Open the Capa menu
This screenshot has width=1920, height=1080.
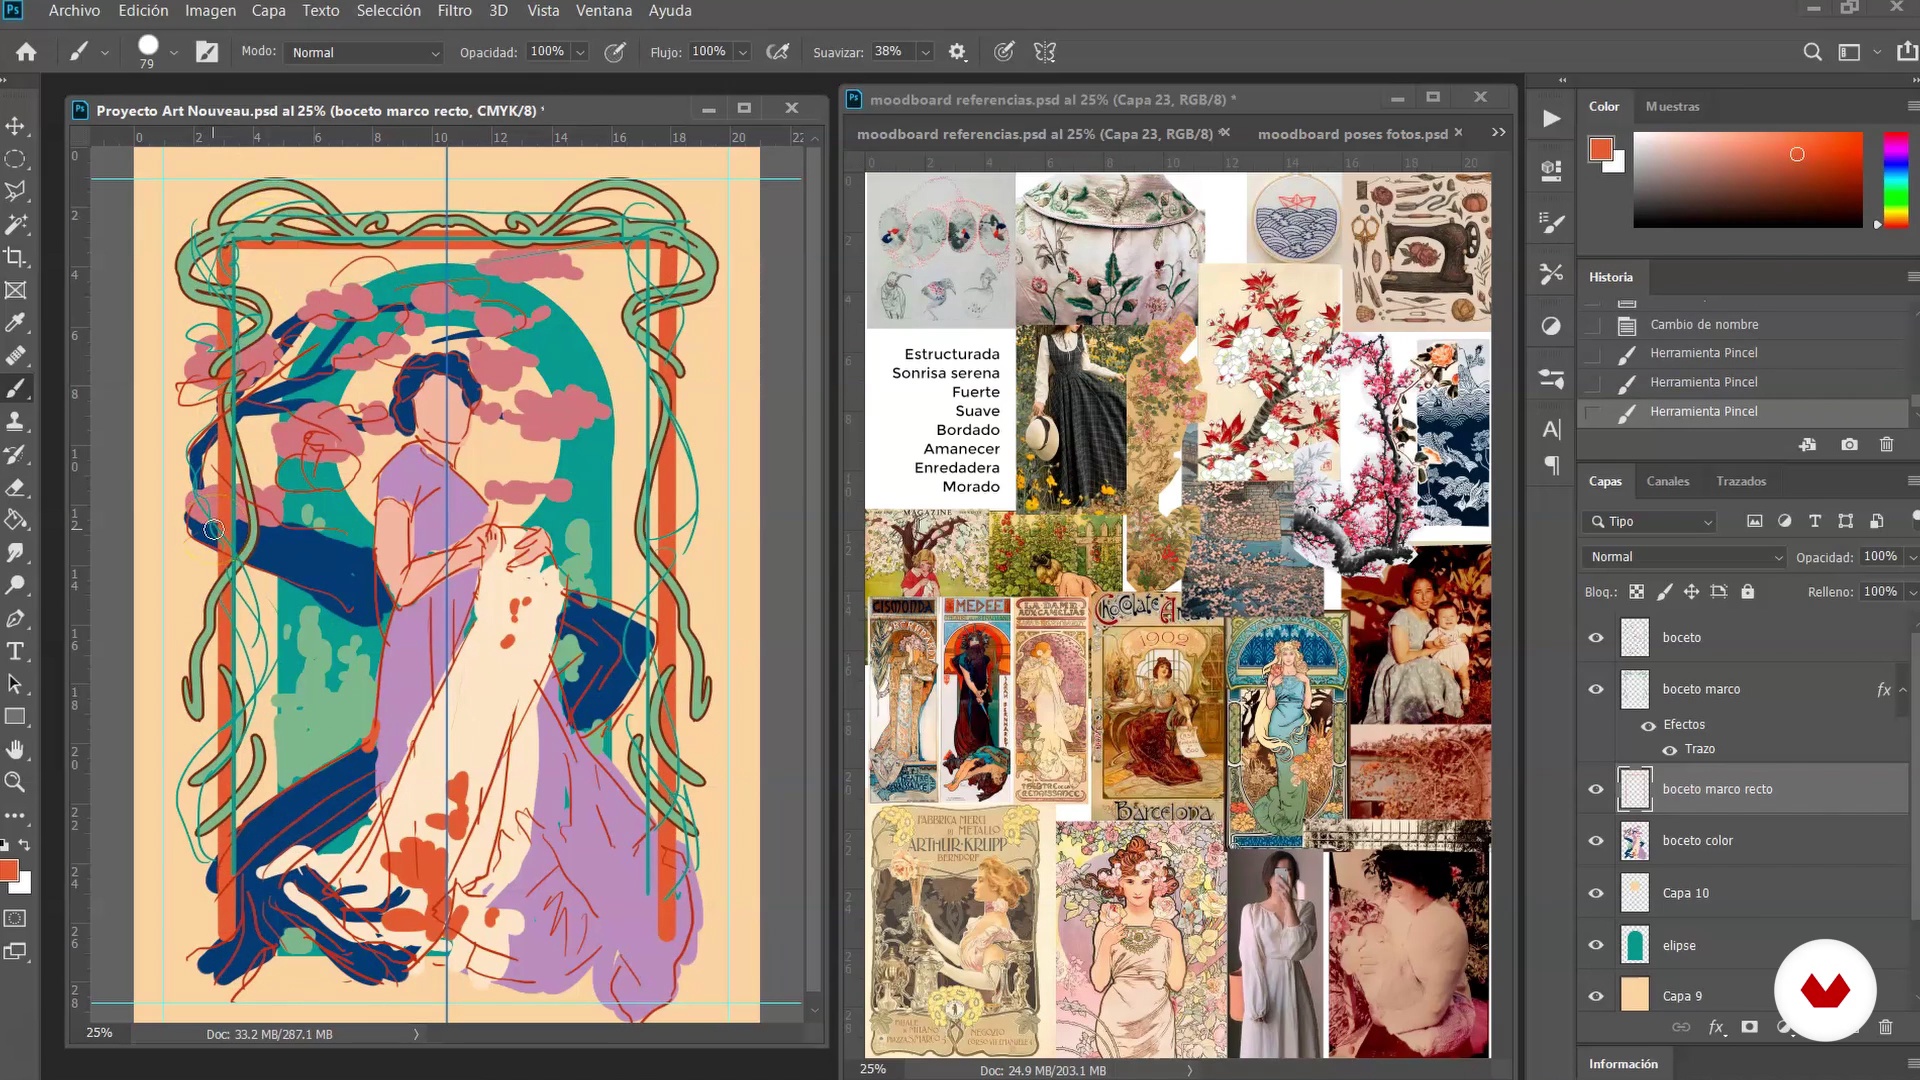coord(268,11)
